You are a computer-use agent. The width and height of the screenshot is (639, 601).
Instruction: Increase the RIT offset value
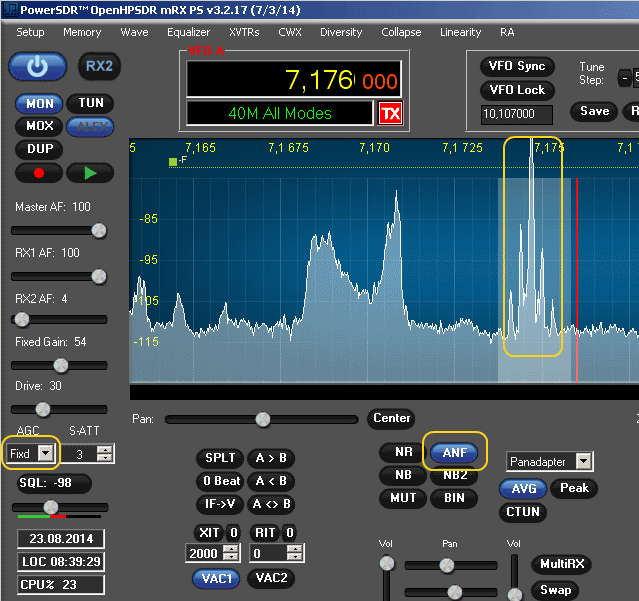294,549
